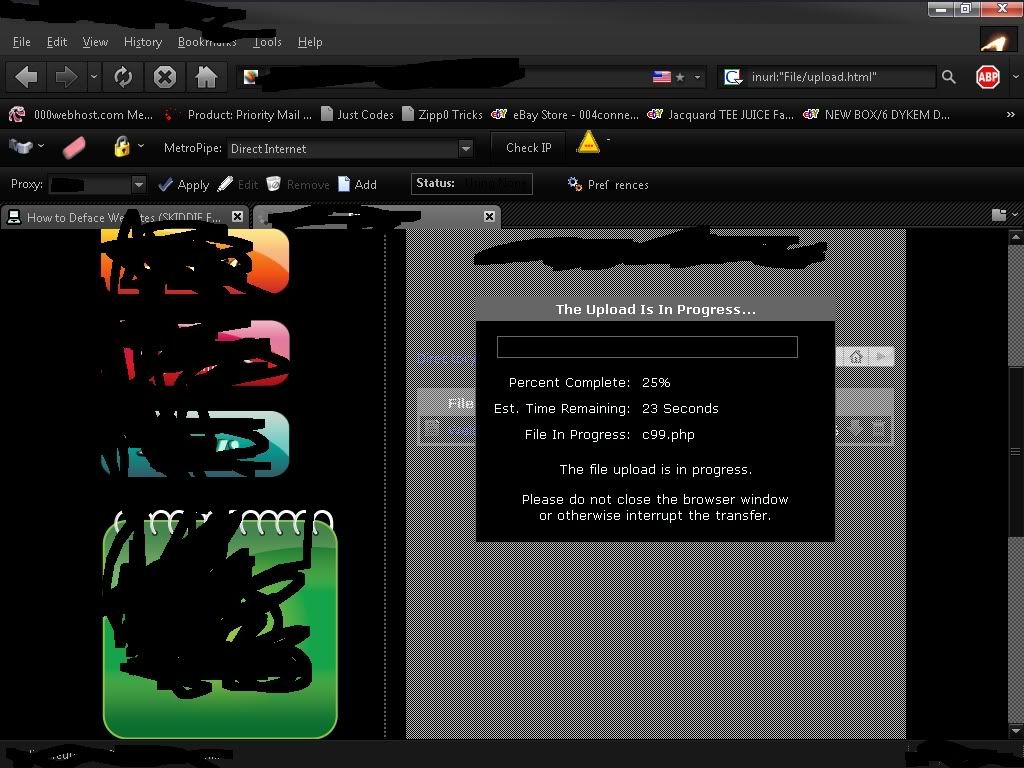Image resolution: width=1024 pixels, height=768 pixels.
Task: Stop loading the page
Action: (165, 77)
